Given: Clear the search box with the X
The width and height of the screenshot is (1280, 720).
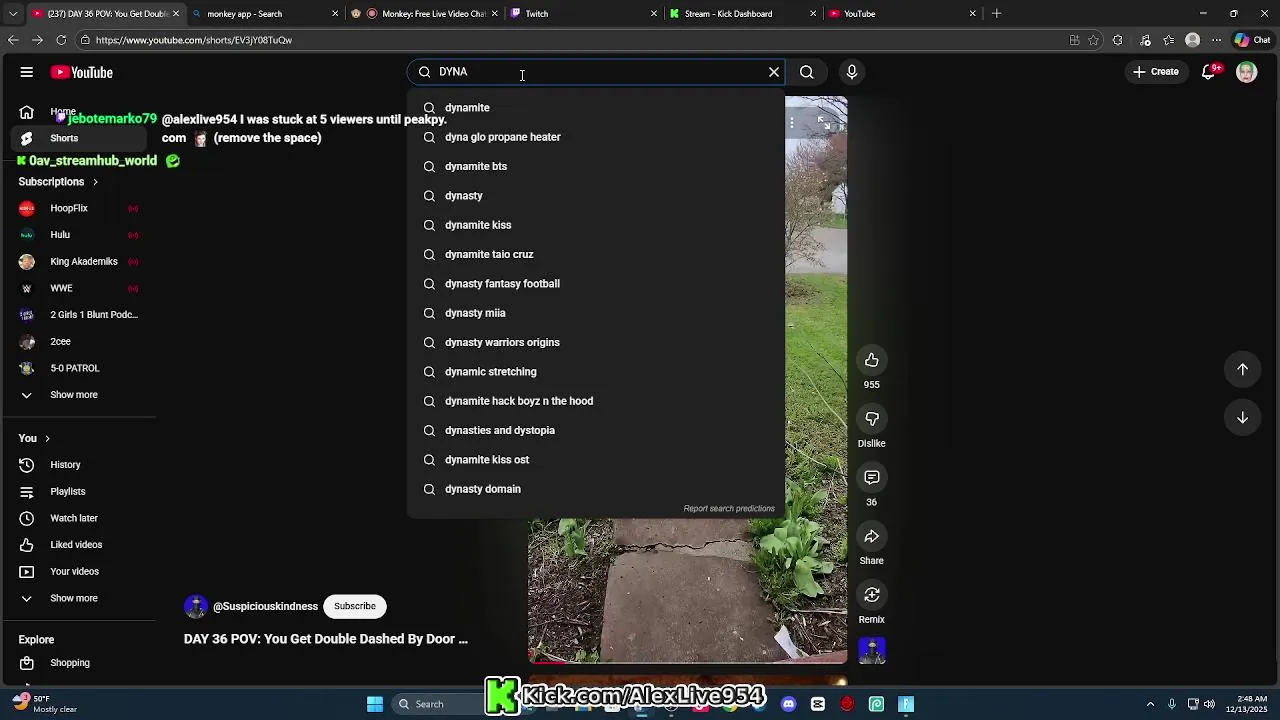Looking at the screenshot, I should click(773, 72).
